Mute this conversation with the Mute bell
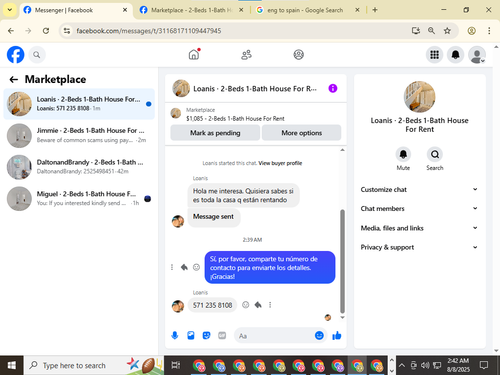The height and width of the screenshot is (375, 500). (x=403, y=154)
